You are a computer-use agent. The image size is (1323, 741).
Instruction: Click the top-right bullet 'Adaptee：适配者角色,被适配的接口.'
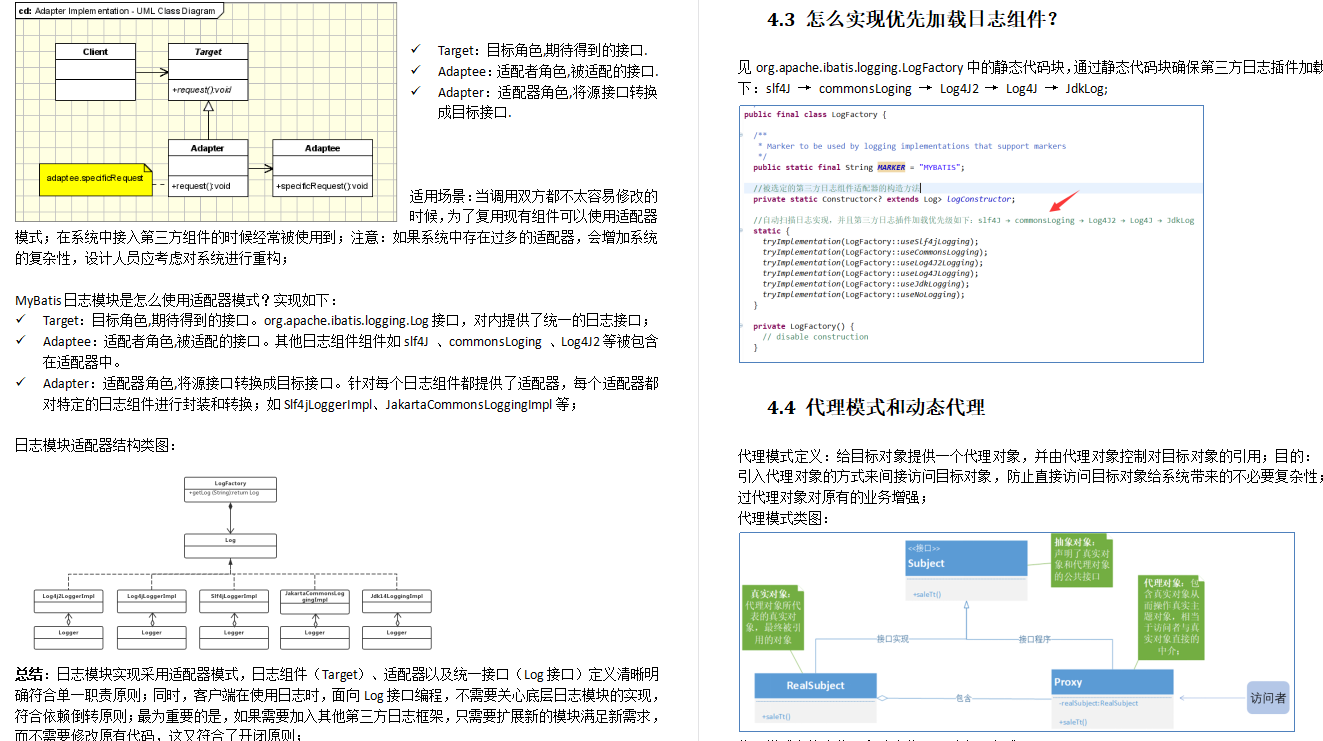pos(548,71)
